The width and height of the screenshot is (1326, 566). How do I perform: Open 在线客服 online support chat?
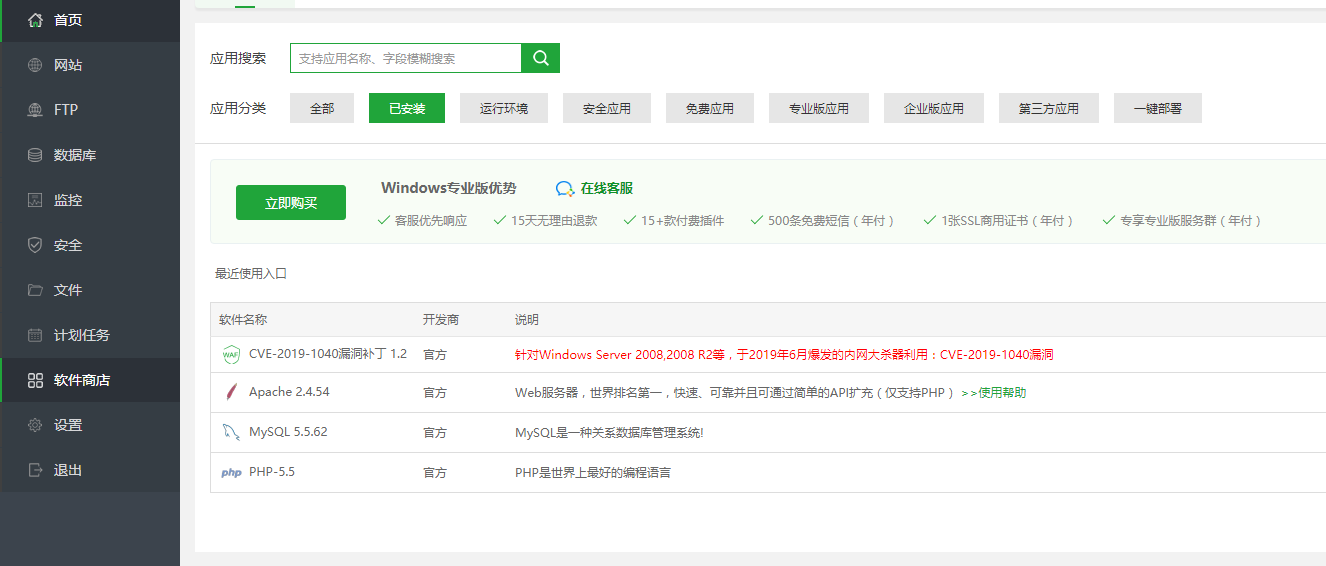point(595,188)
